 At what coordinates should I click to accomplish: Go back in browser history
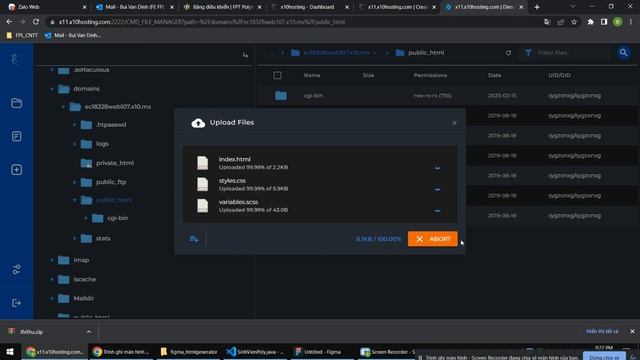[x=9, y=22]
